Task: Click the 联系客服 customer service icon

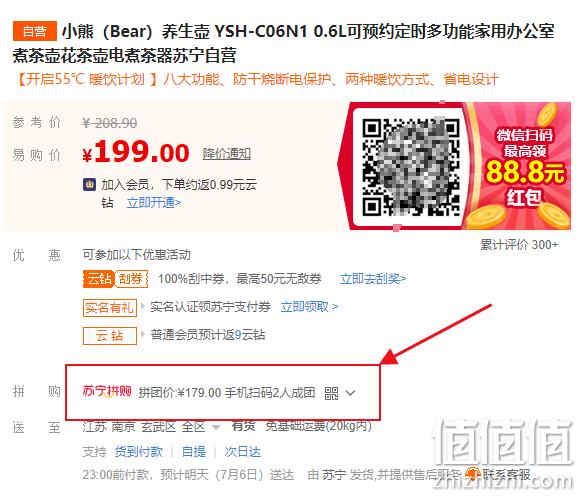Action: click(x=472, y=474)
